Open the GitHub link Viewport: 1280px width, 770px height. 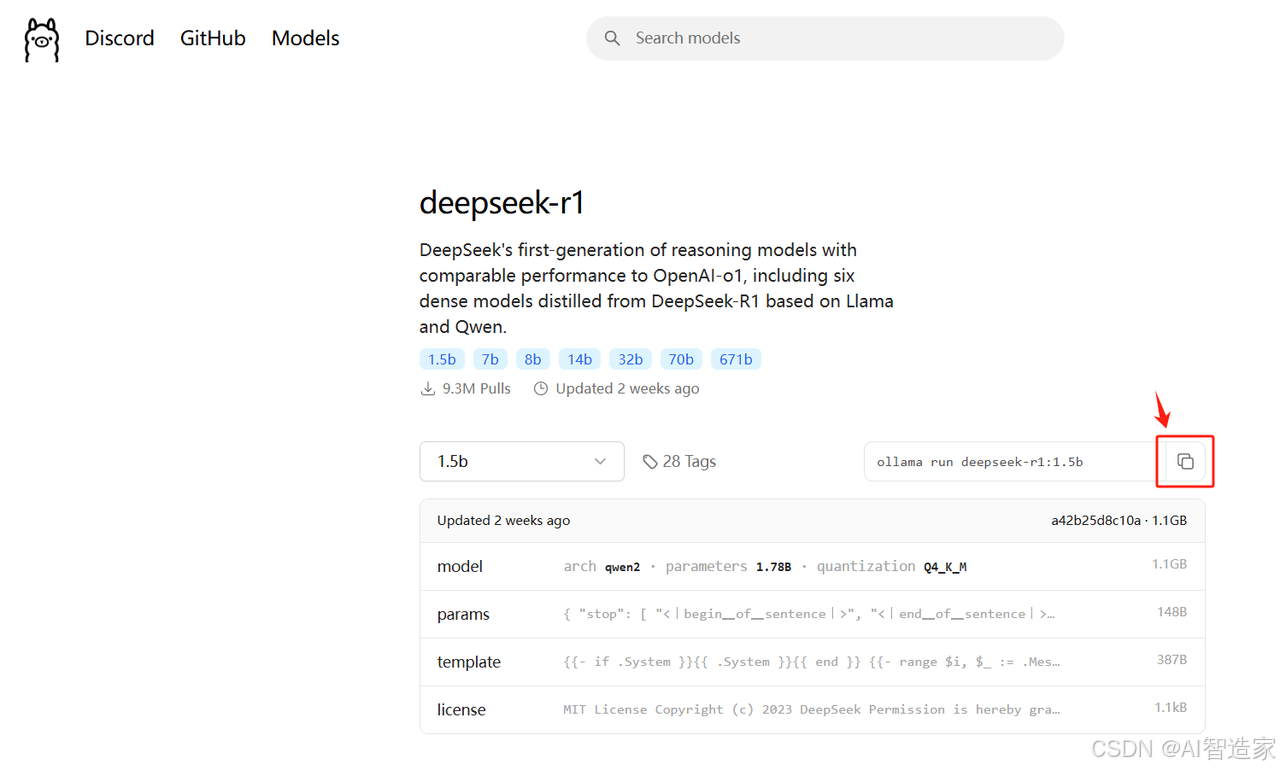(213, 38)
